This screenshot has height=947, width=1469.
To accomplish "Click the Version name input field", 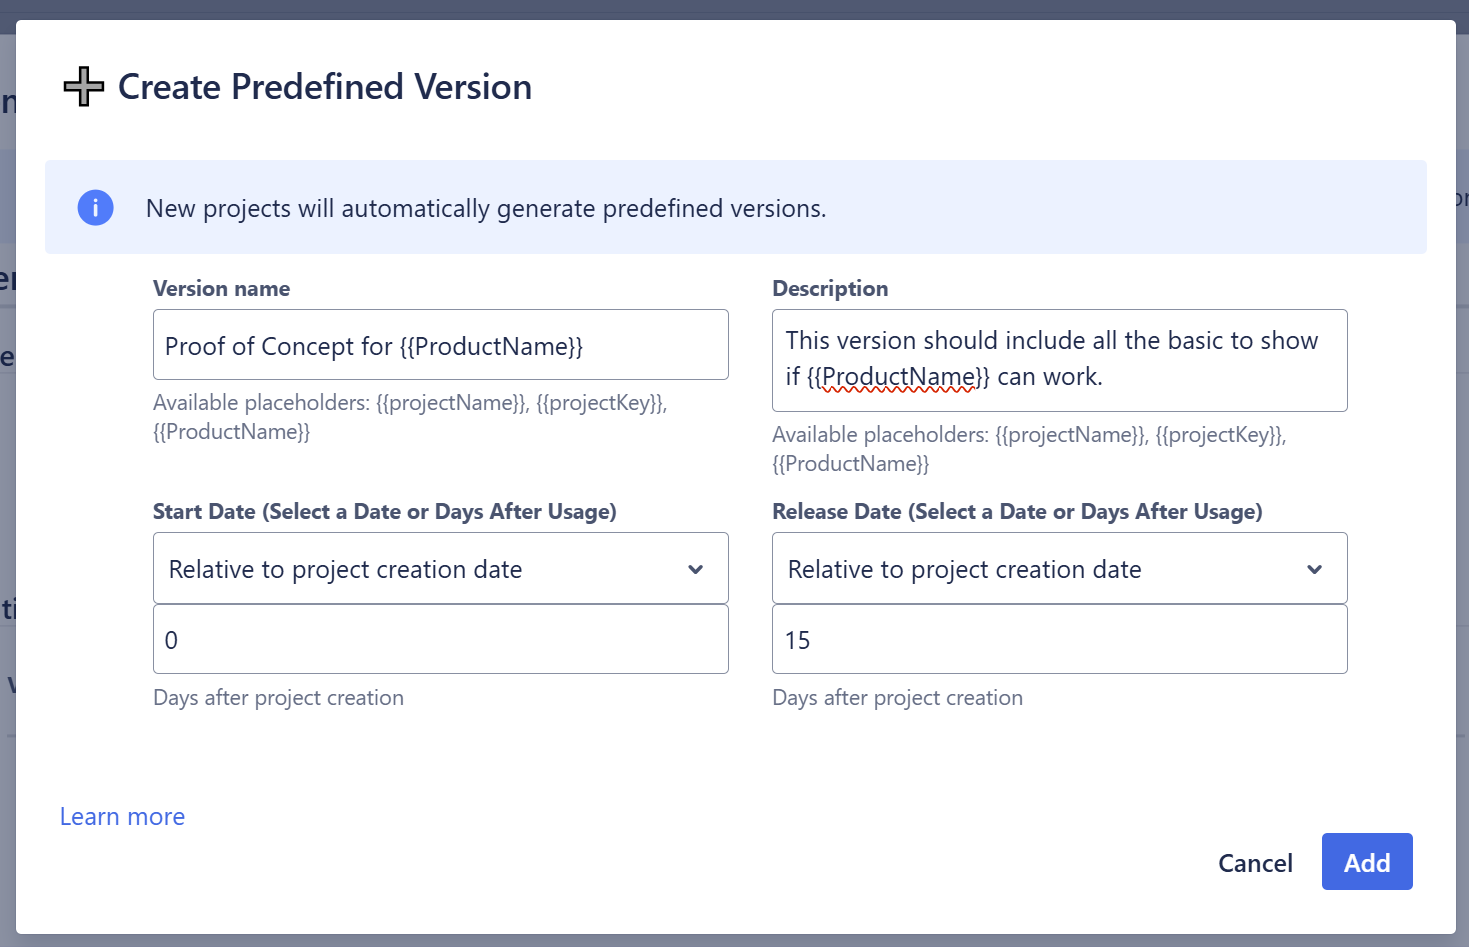I will click(440, 345).
